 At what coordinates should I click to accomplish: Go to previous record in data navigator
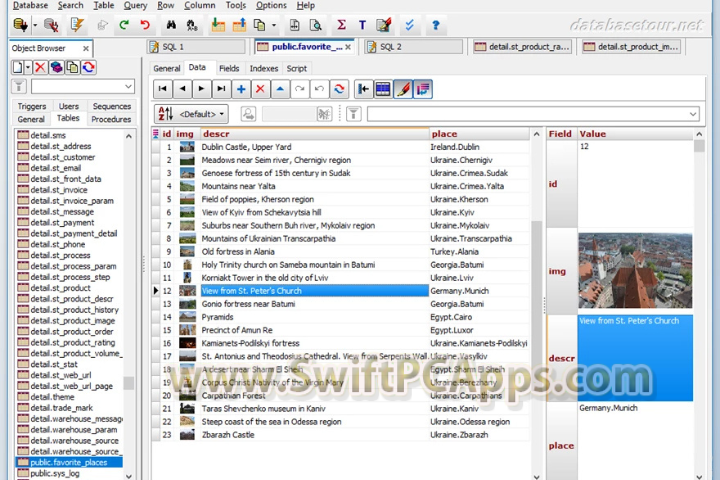click(182, 89)
